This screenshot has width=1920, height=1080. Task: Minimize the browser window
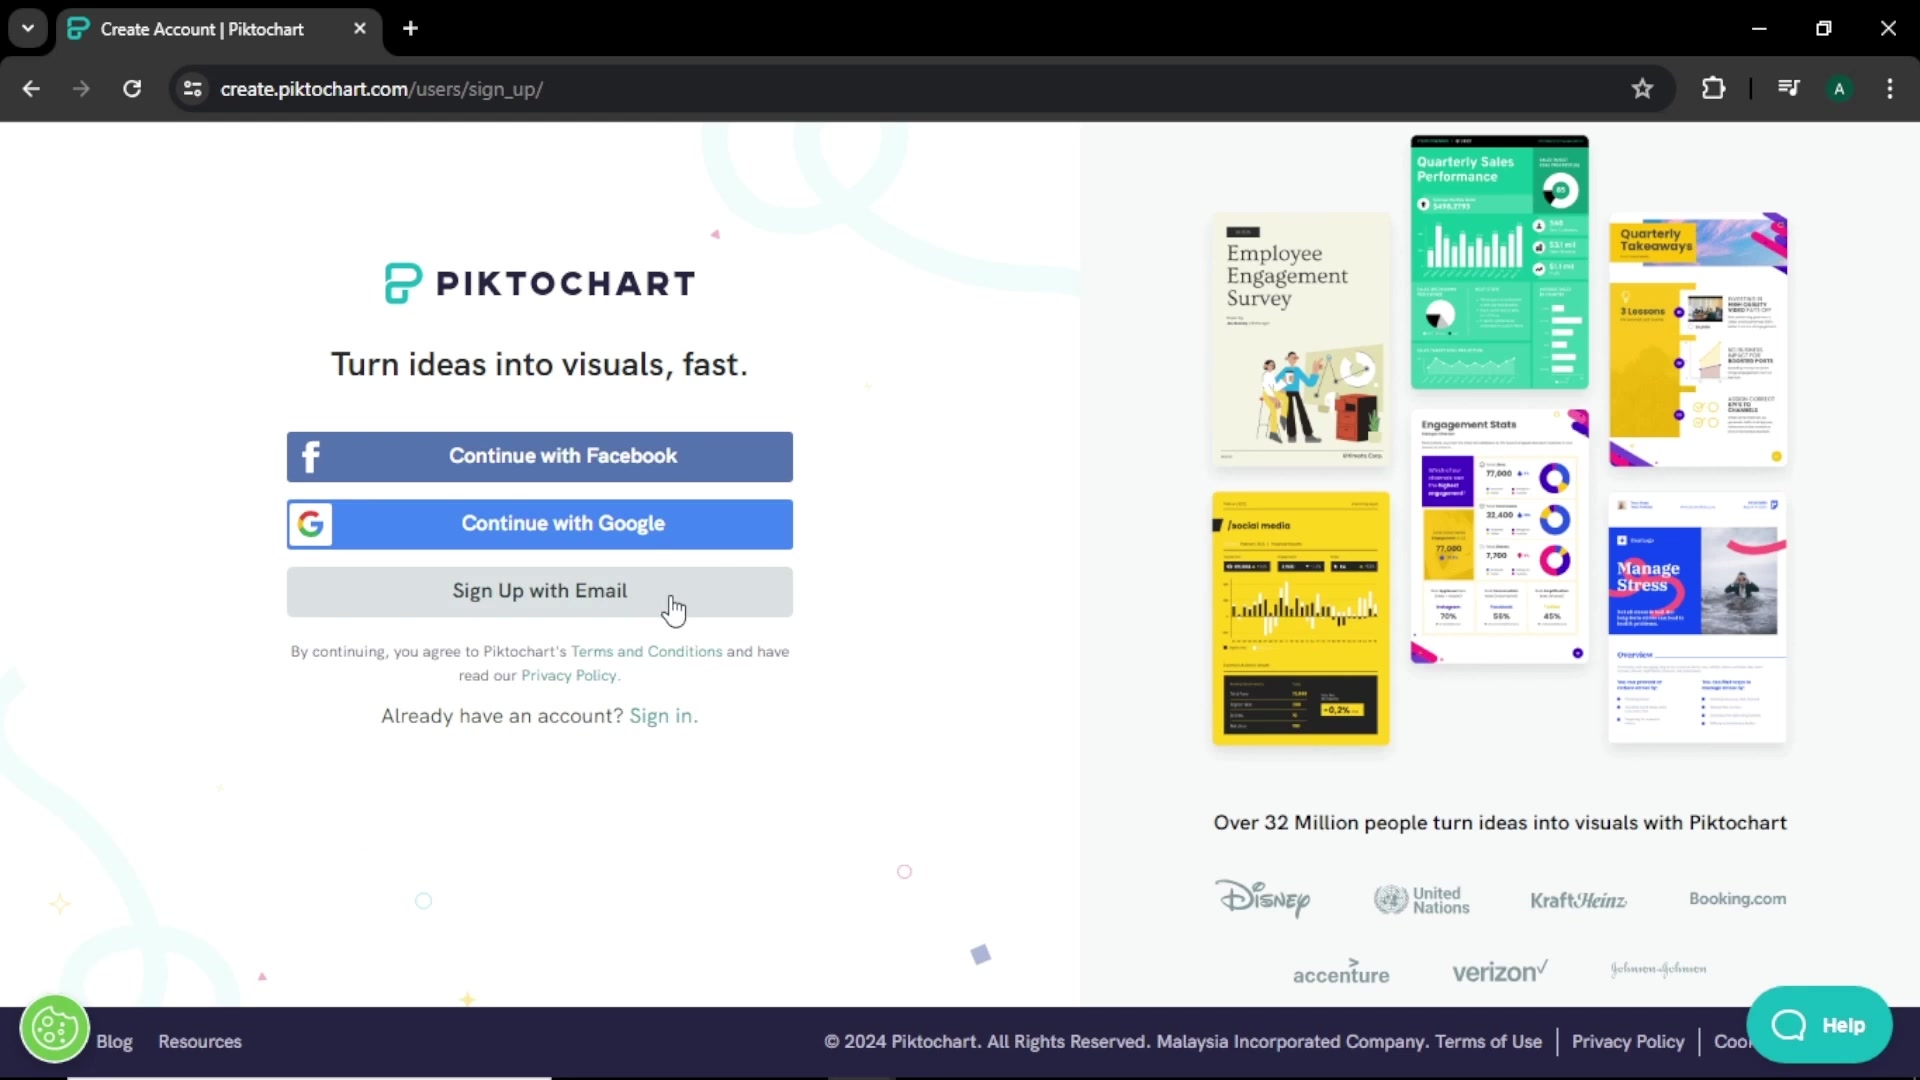pyautogui.click(x=1759, y=29)
